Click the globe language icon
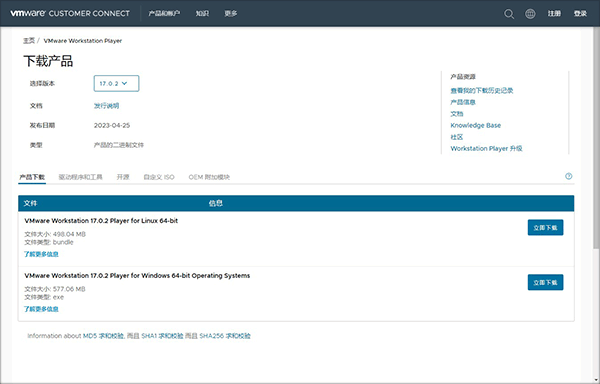Viewport: 600px width, 384px height. pos(530,14)
